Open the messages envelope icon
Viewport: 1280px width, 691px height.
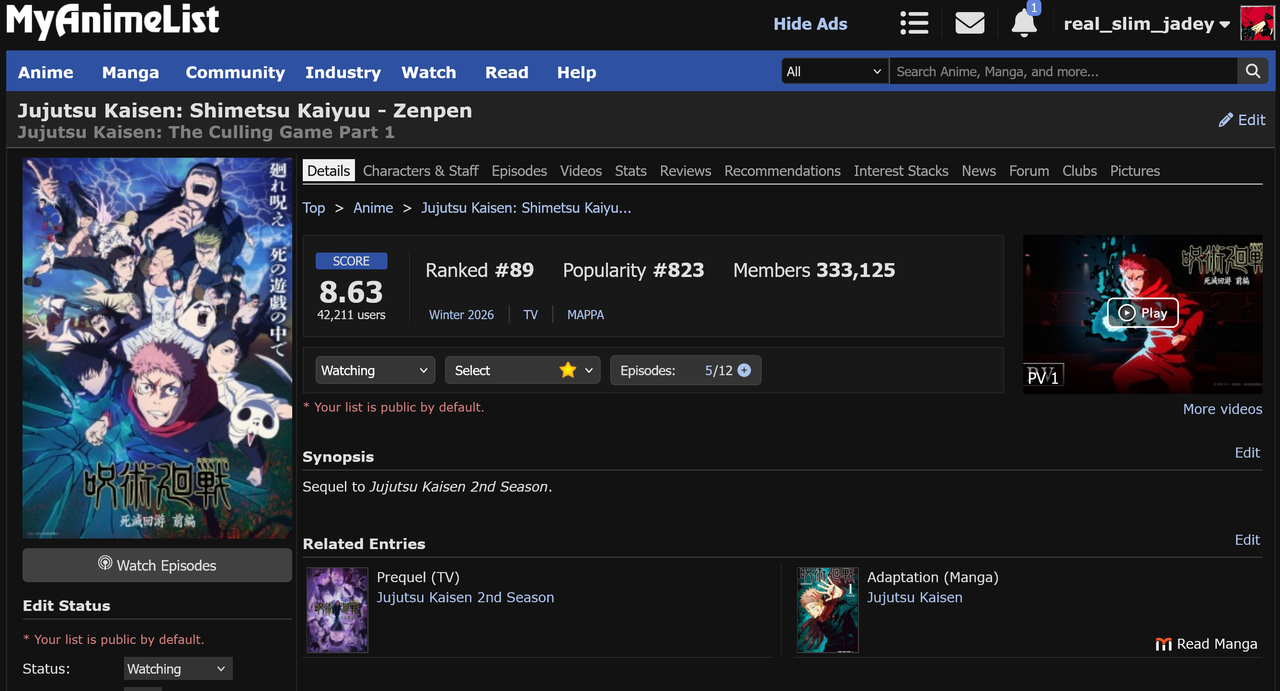pos(970,23)
